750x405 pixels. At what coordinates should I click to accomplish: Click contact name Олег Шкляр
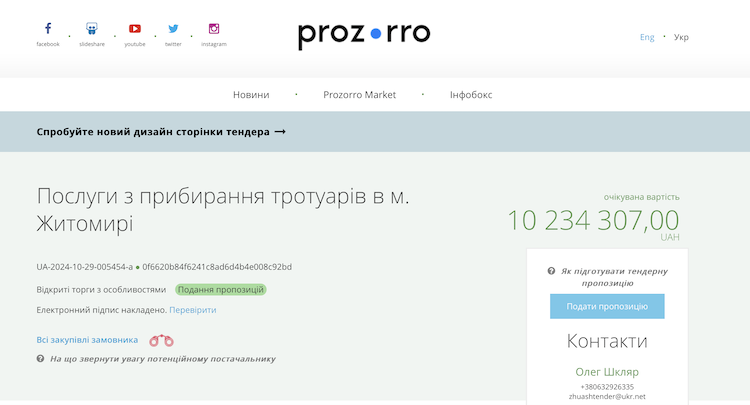coord(607,372)
